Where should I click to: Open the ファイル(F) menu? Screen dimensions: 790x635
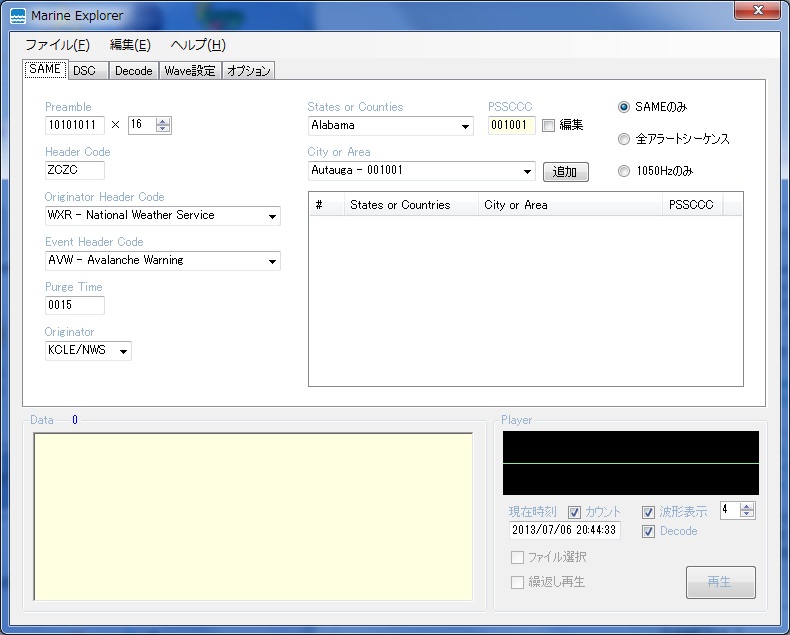pyautogui.click(x=57, y=45)
